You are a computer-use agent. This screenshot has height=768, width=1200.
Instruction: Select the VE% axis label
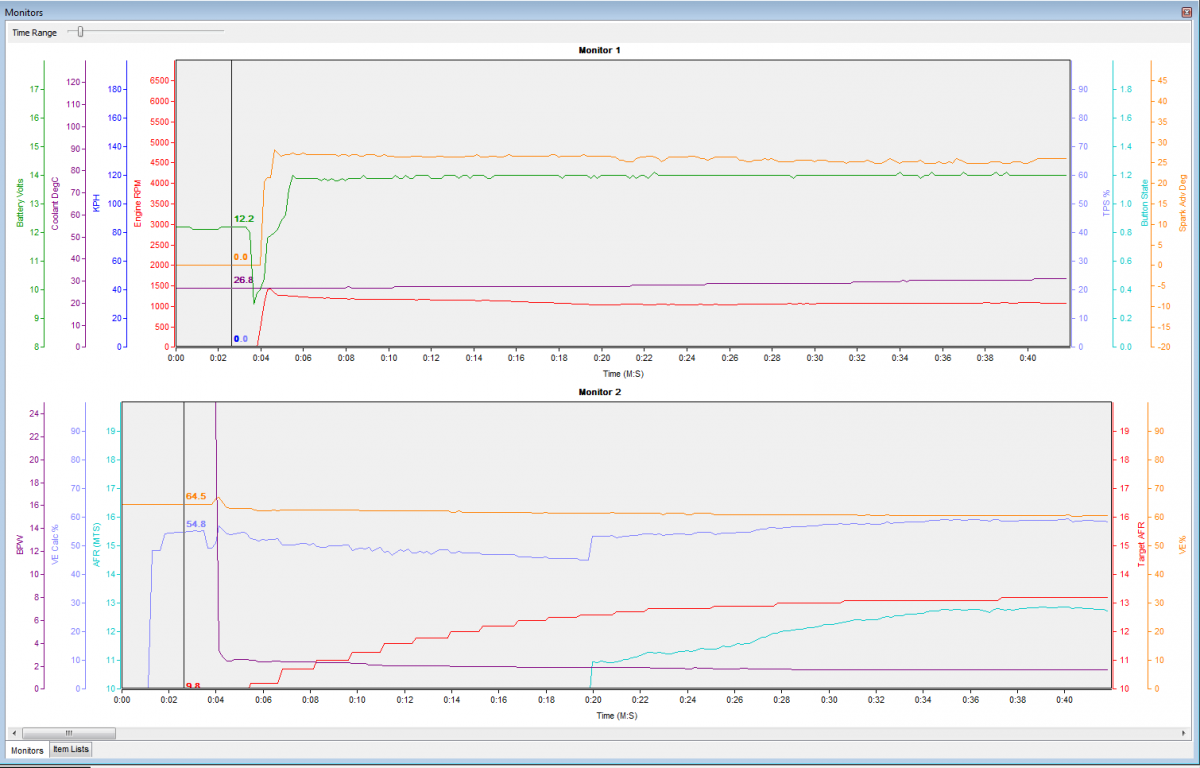[x=1181, y=545]
